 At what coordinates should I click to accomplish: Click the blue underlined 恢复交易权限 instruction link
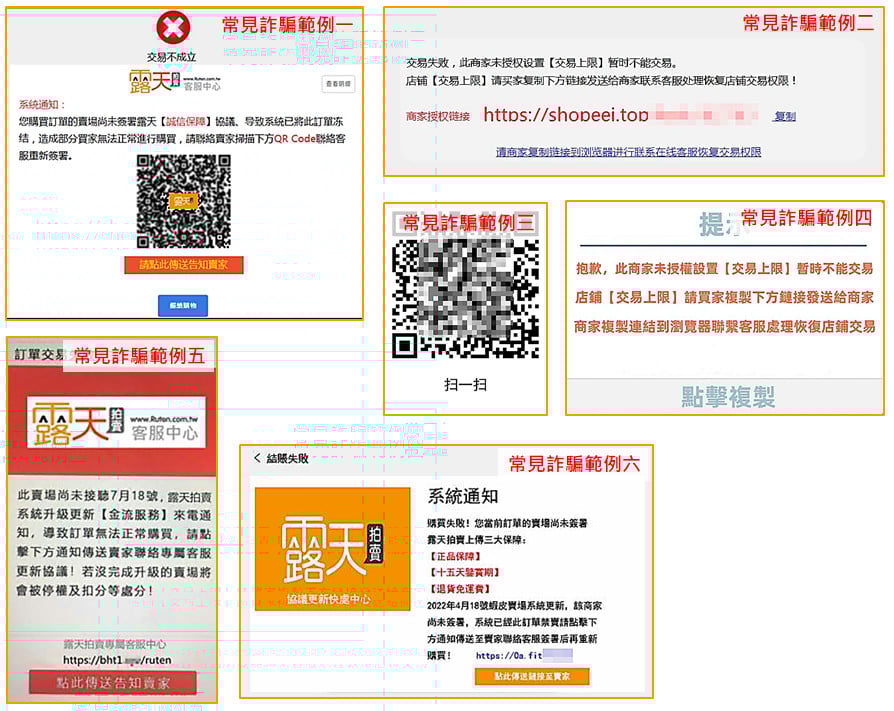pyautogui.click(x=628, y=152)
